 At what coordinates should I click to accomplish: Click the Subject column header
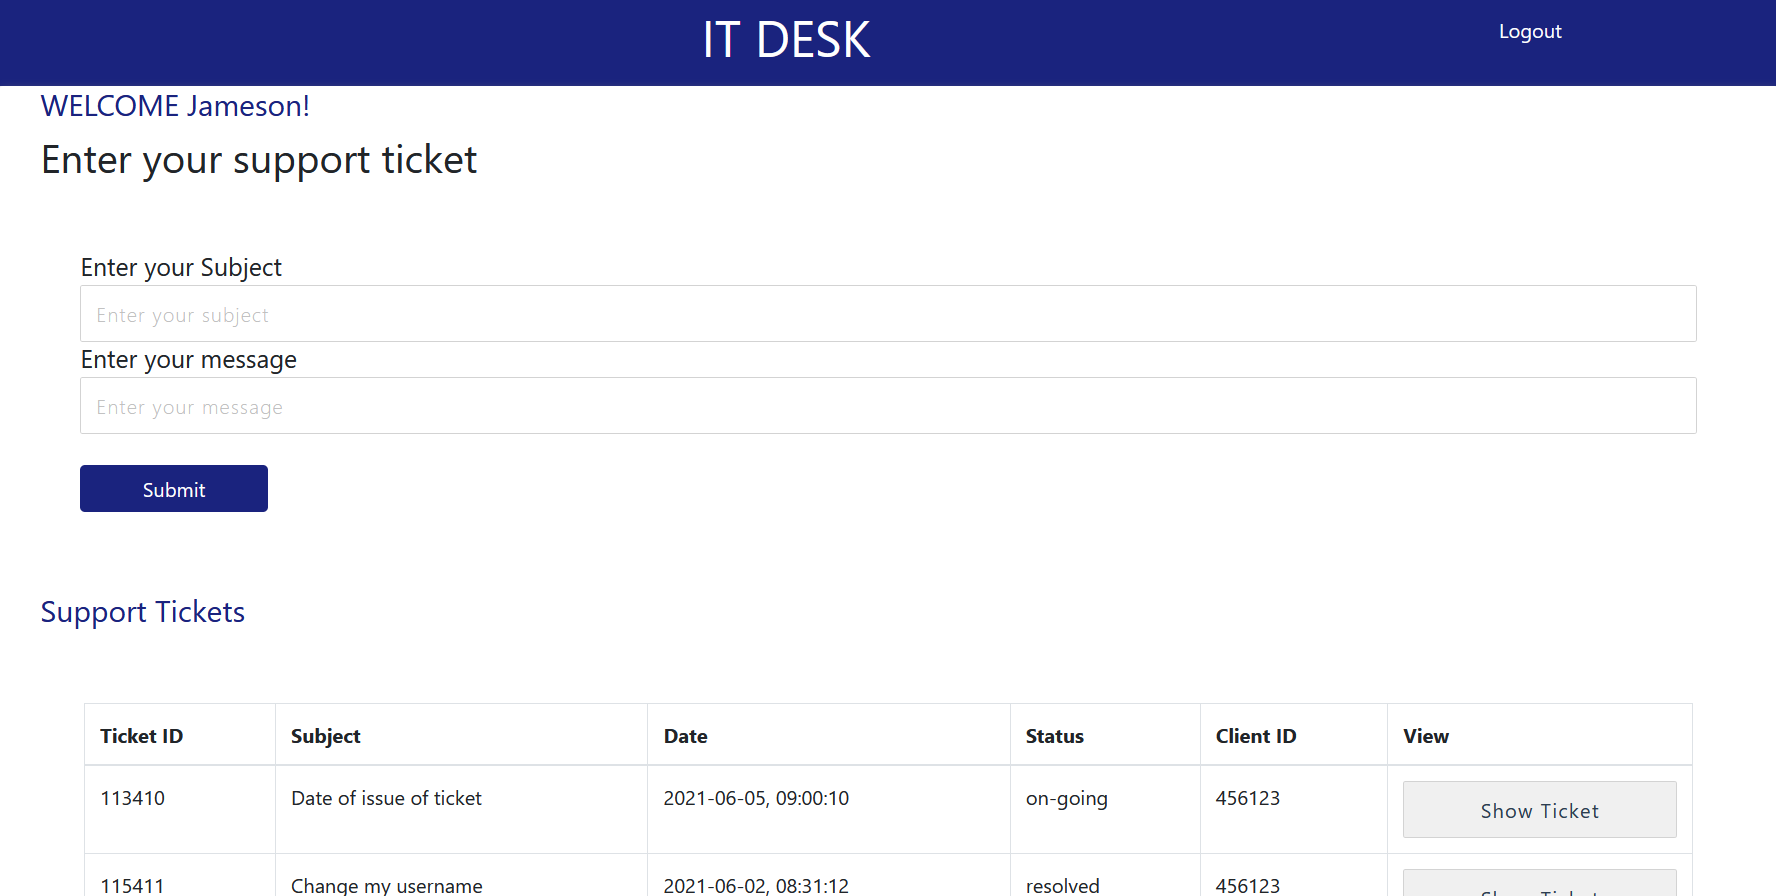click(x=326, y=736)
